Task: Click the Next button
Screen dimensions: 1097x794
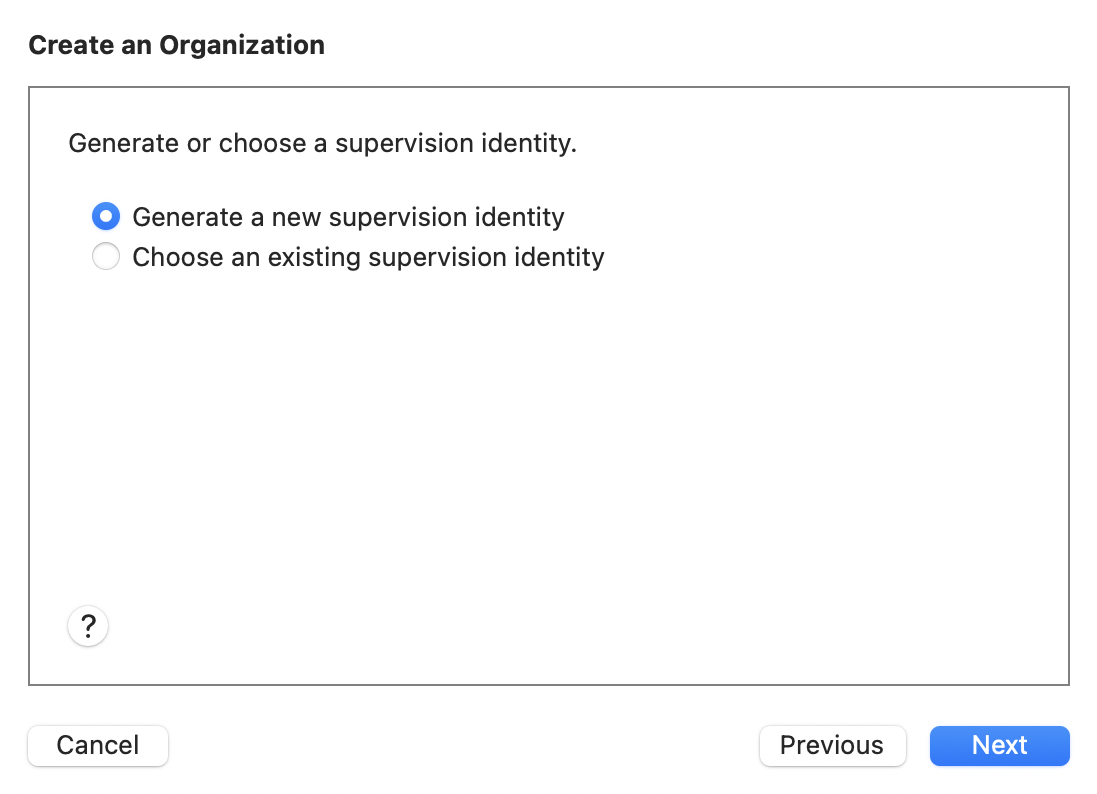Action: pos(999,746)
